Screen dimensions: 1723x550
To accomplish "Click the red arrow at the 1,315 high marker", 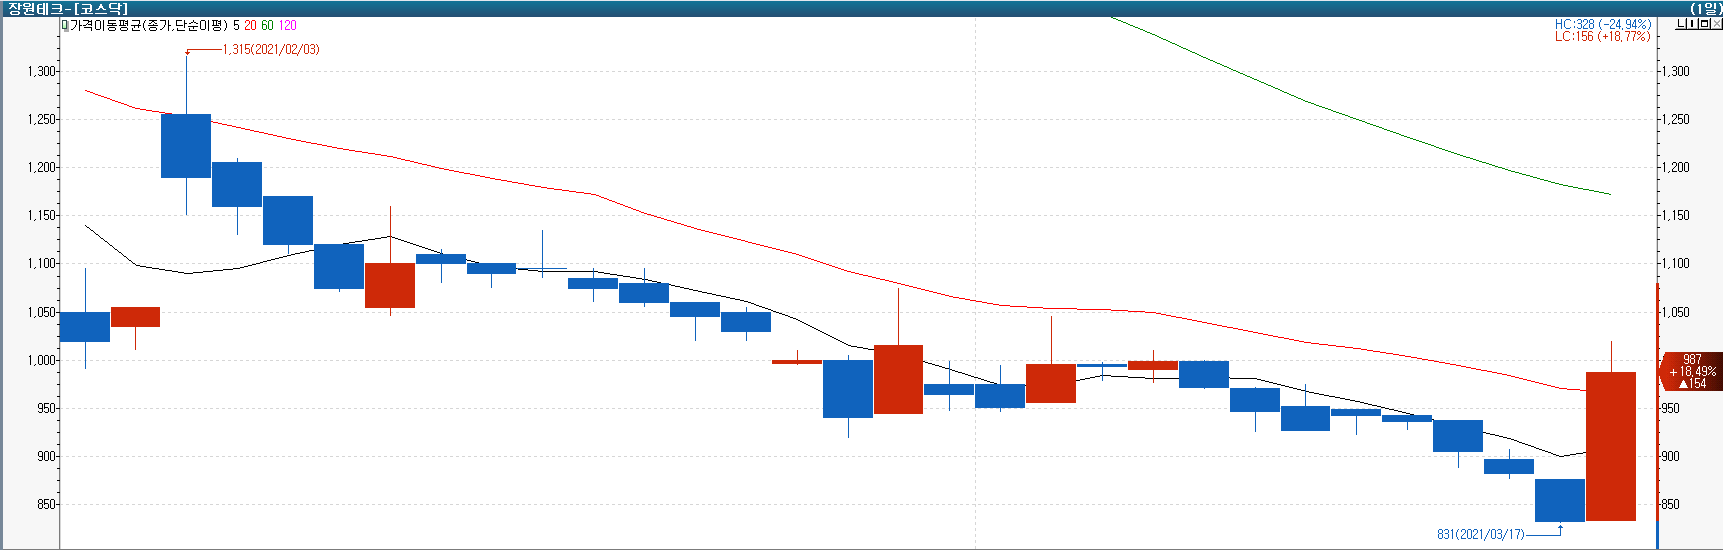I will coord(187,52).
